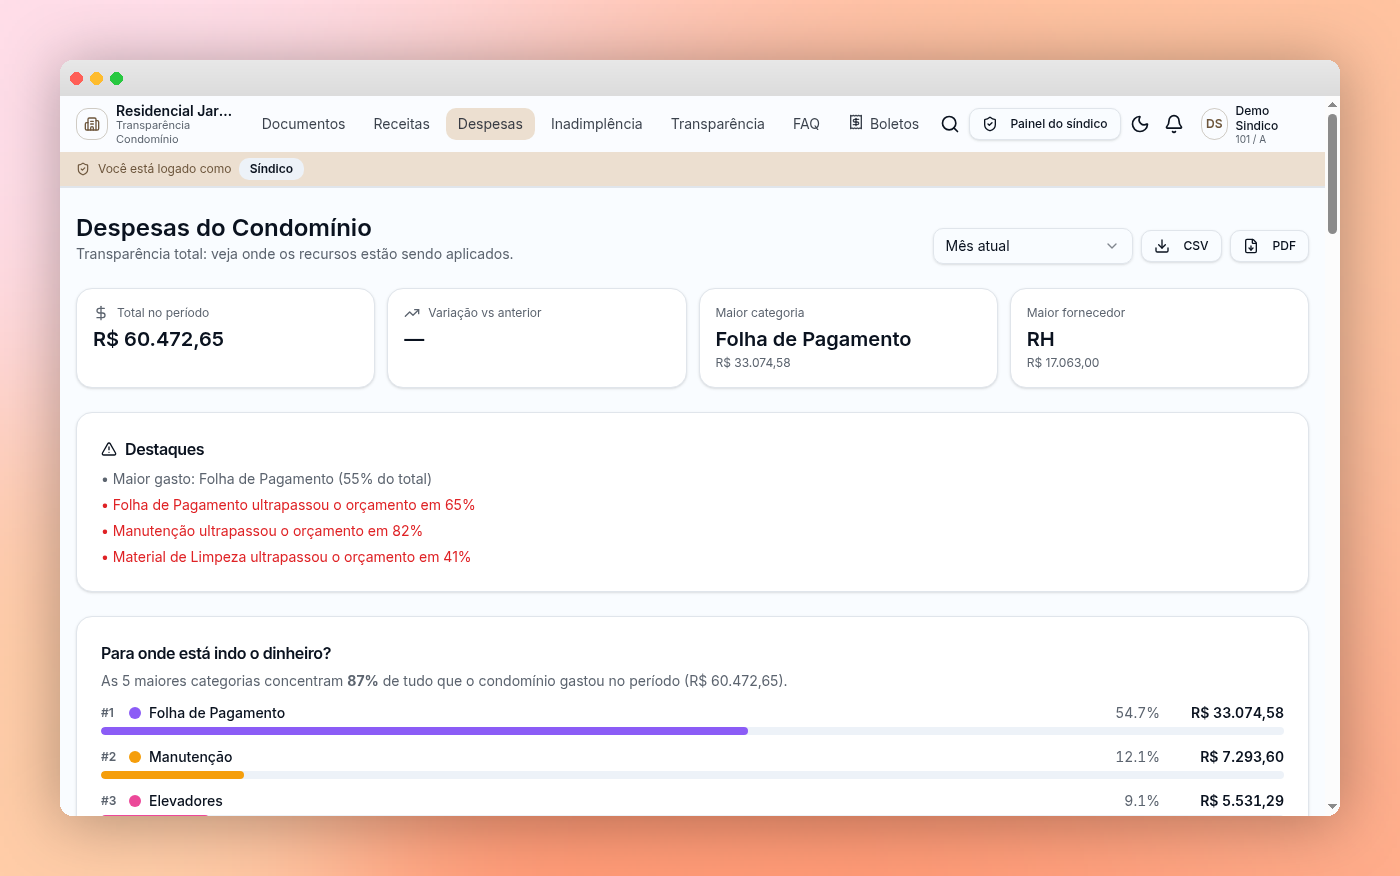This screenshot has width=1400, height=876.
Task: Open Painel do síndico
Action: [x=1045, y=124]
